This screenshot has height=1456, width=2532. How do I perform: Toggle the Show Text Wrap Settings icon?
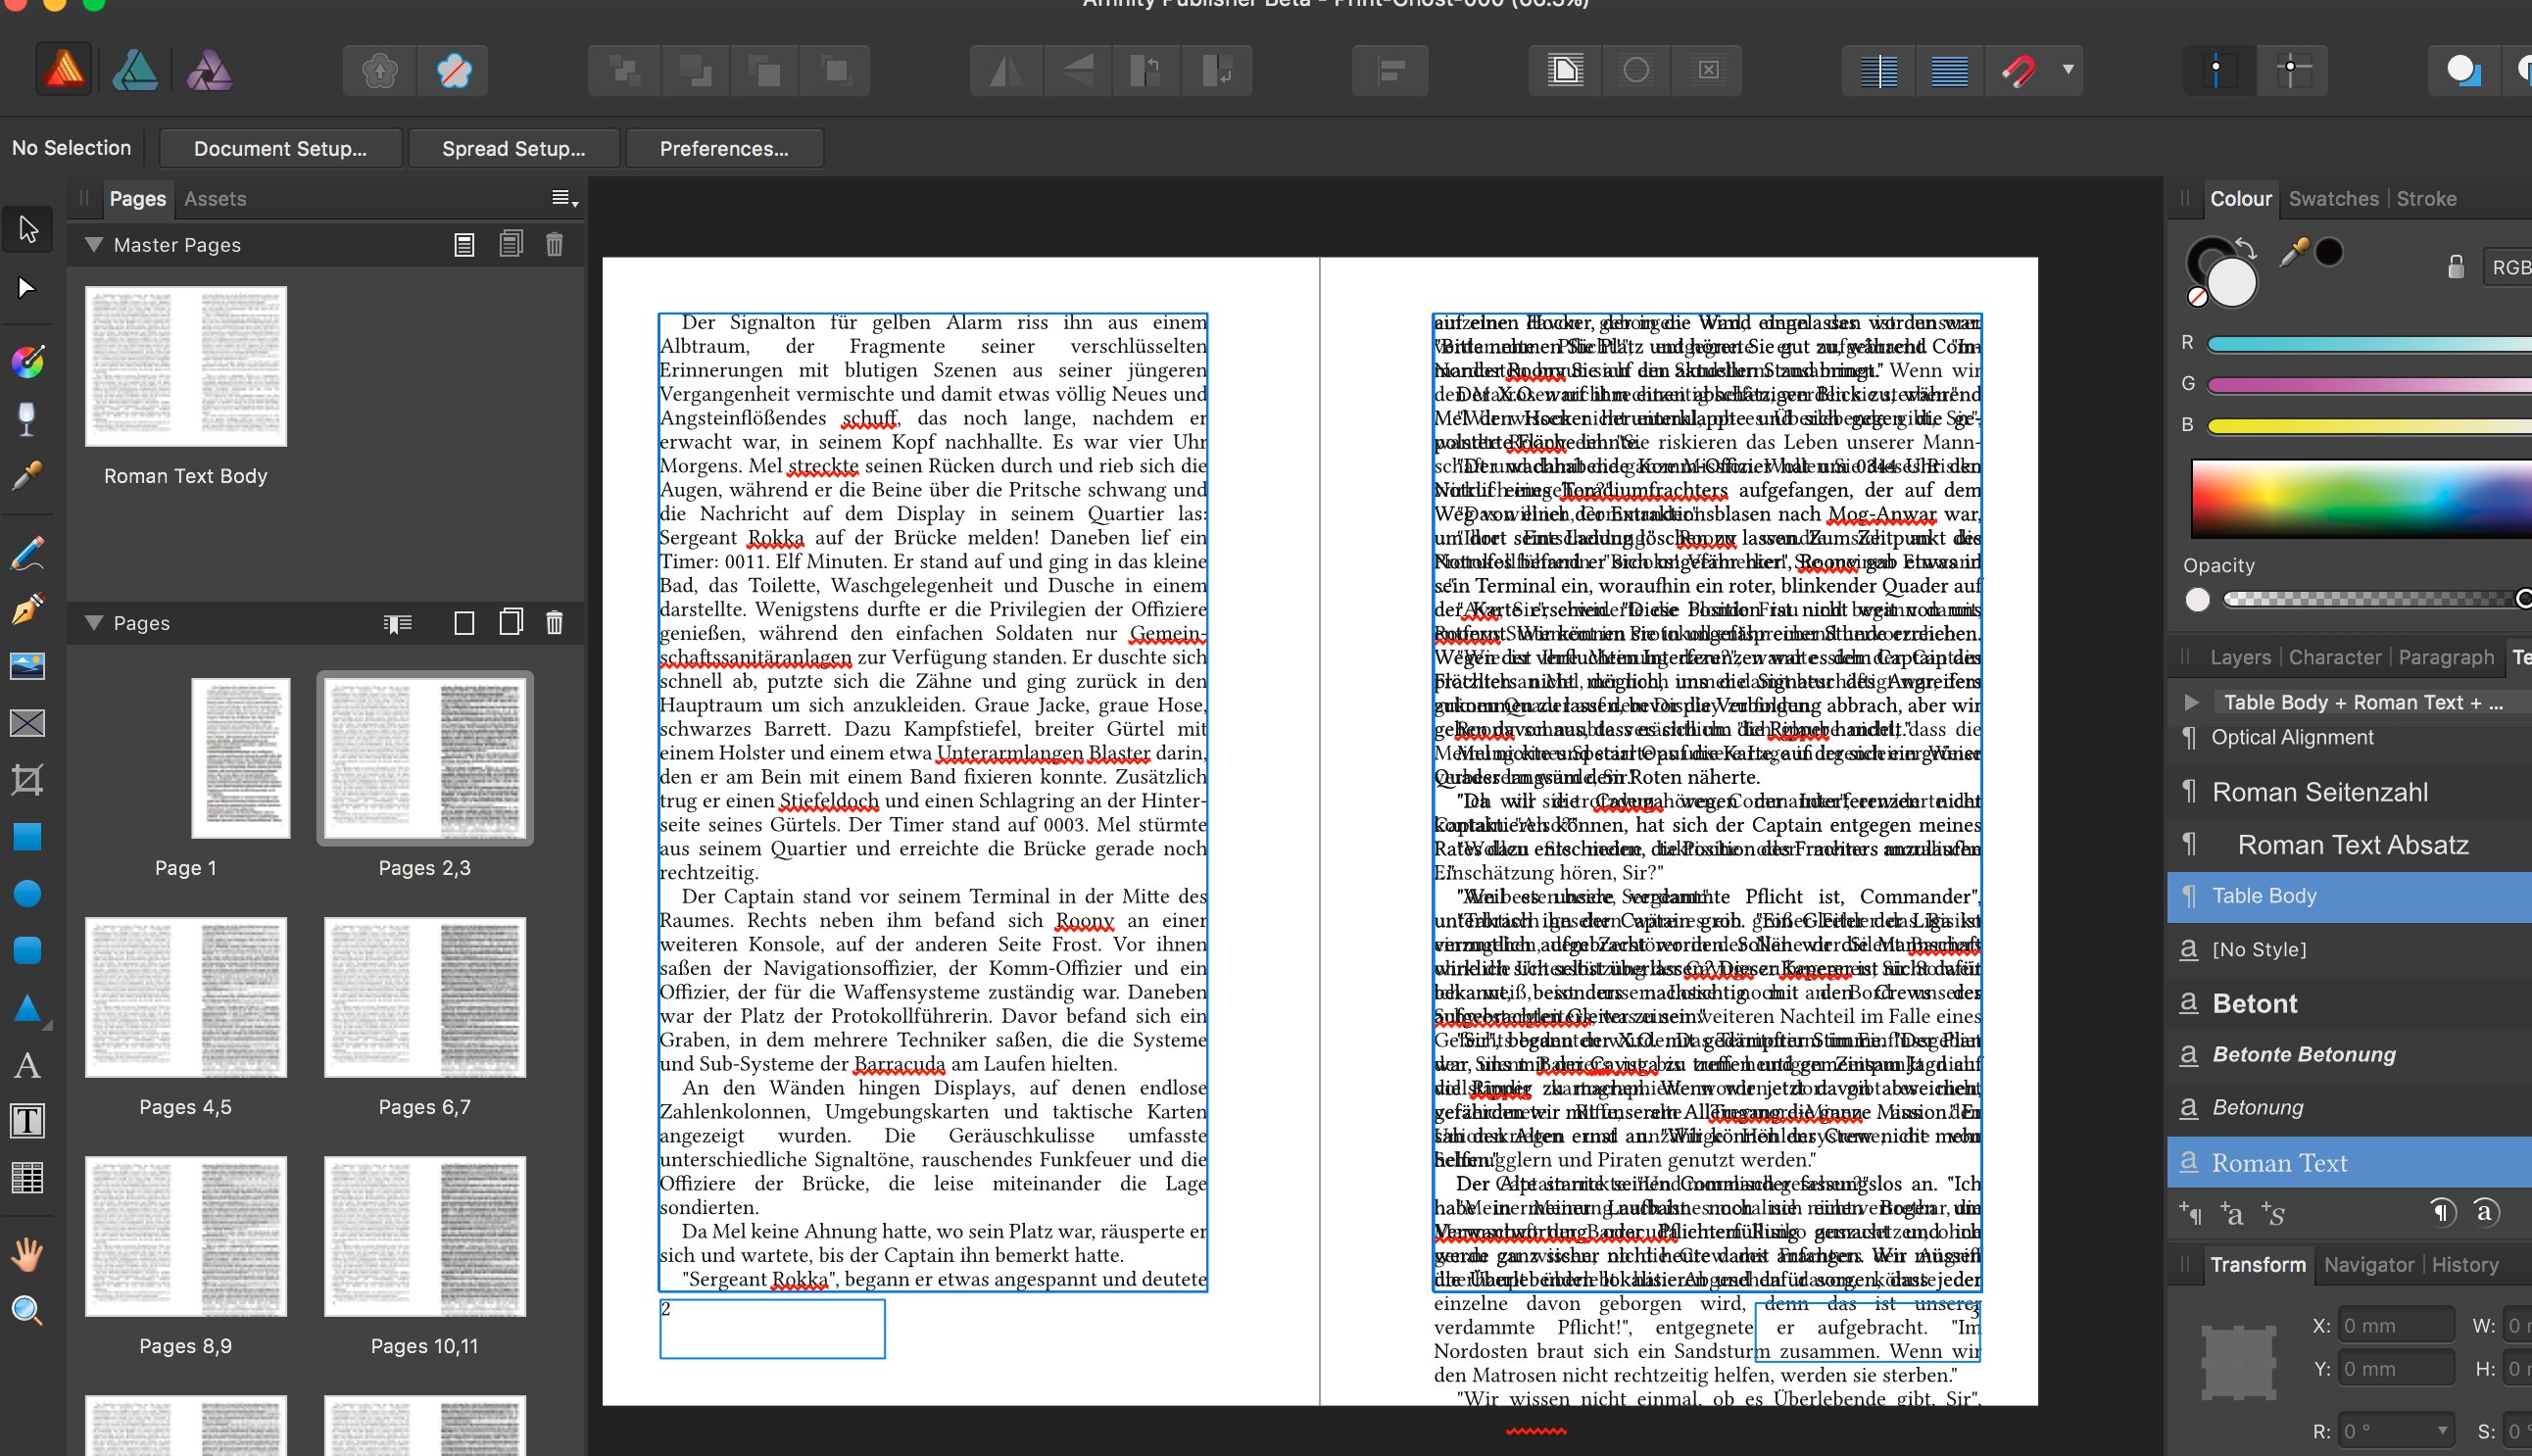1566,70
